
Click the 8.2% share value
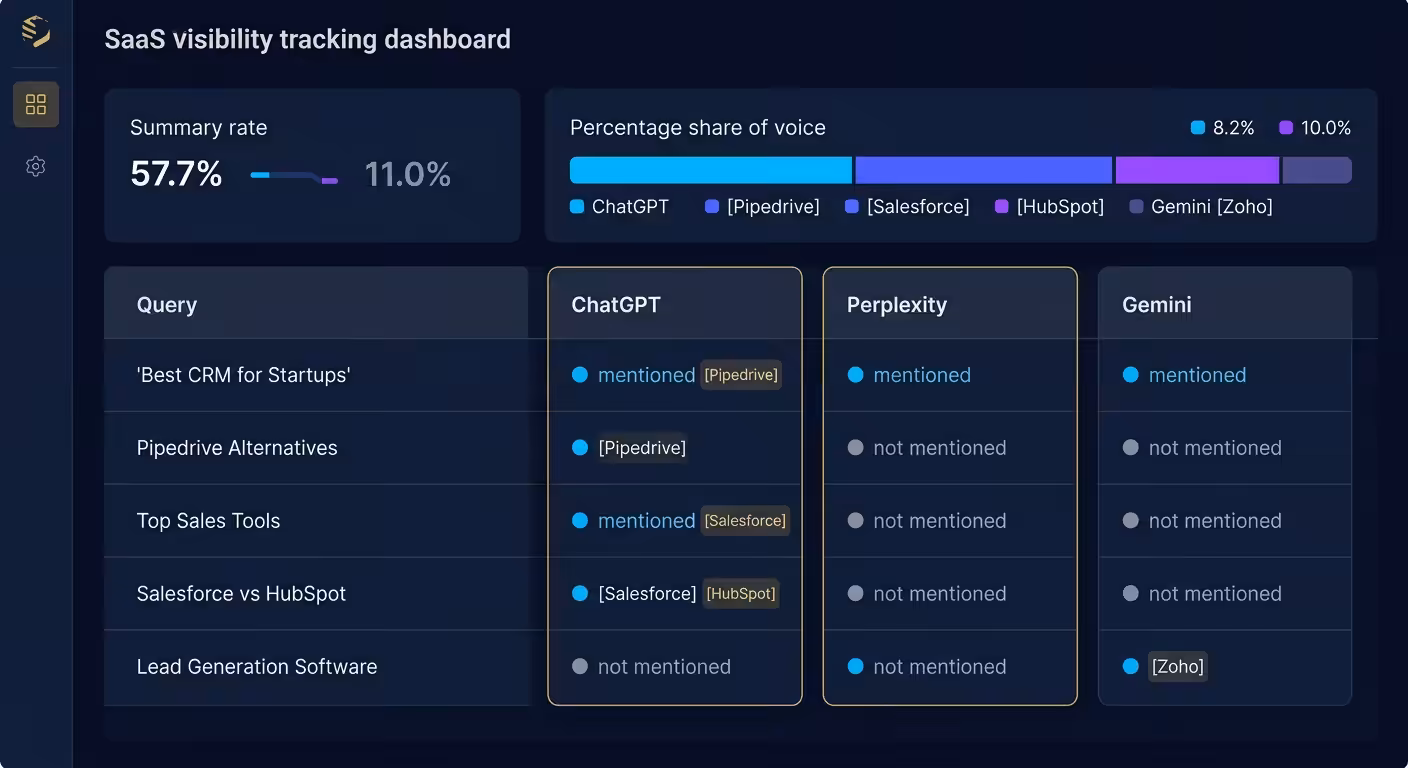1234,128
